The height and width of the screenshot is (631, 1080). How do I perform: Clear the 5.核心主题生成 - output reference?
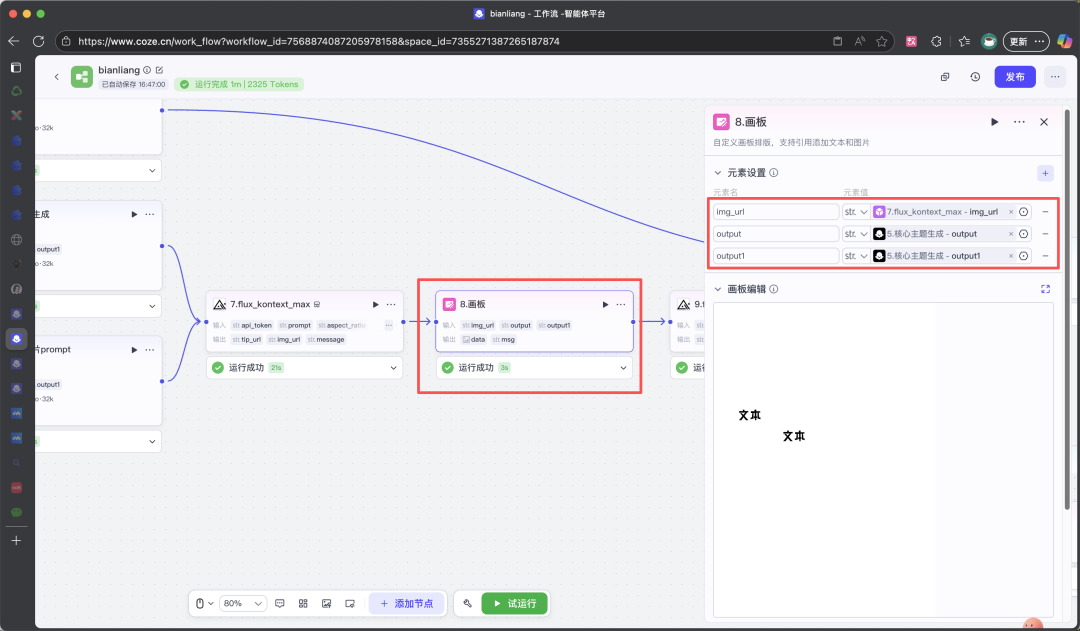1010,234
